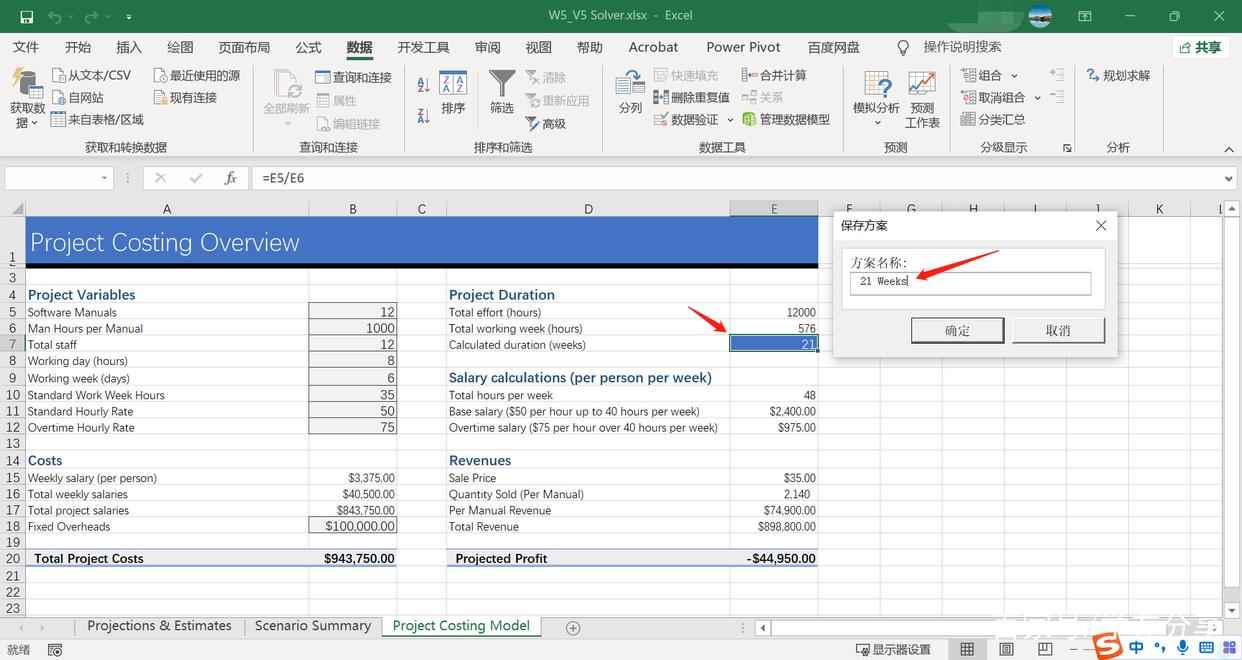Open 管理数据模型

tap(785, 119)
